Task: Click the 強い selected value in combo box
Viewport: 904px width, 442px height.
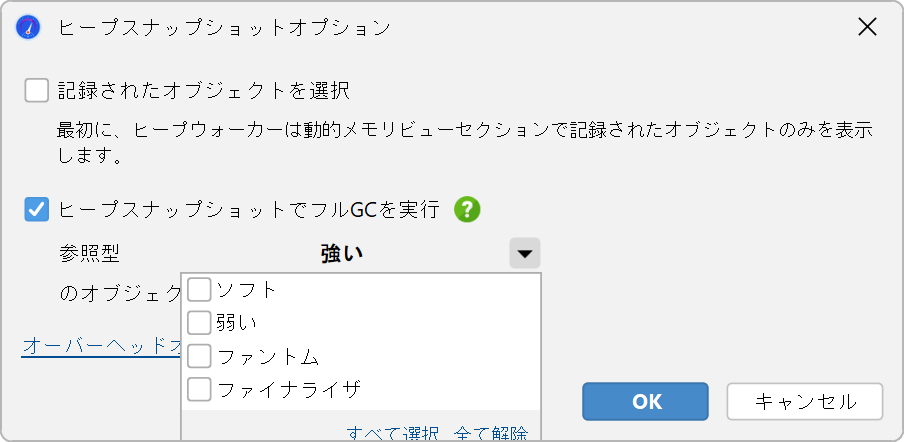Action: (x=342, y=254)
